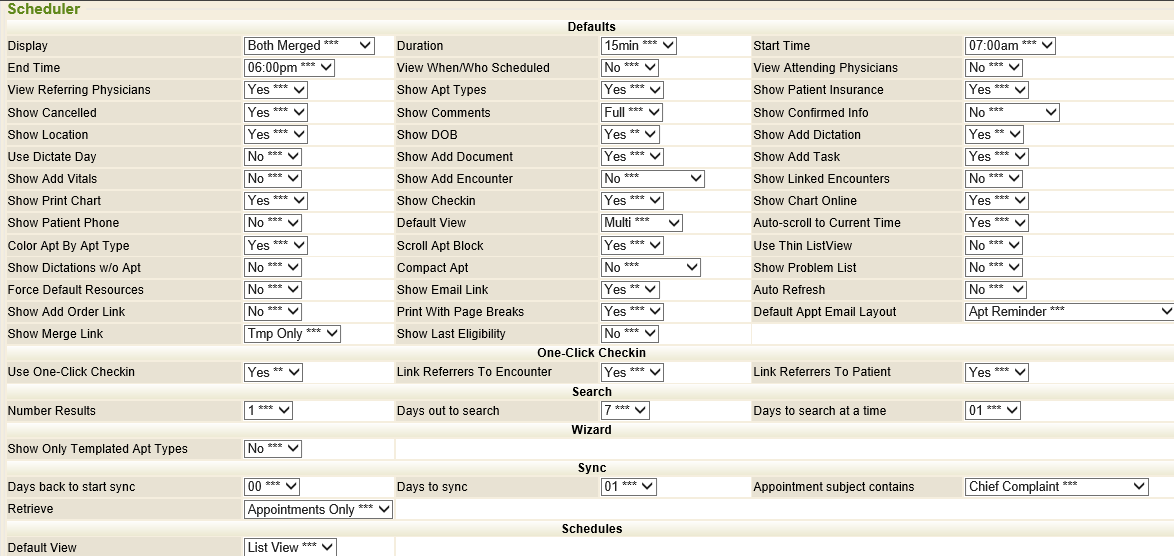Open the Start Time dropdown

point(1010,46)
